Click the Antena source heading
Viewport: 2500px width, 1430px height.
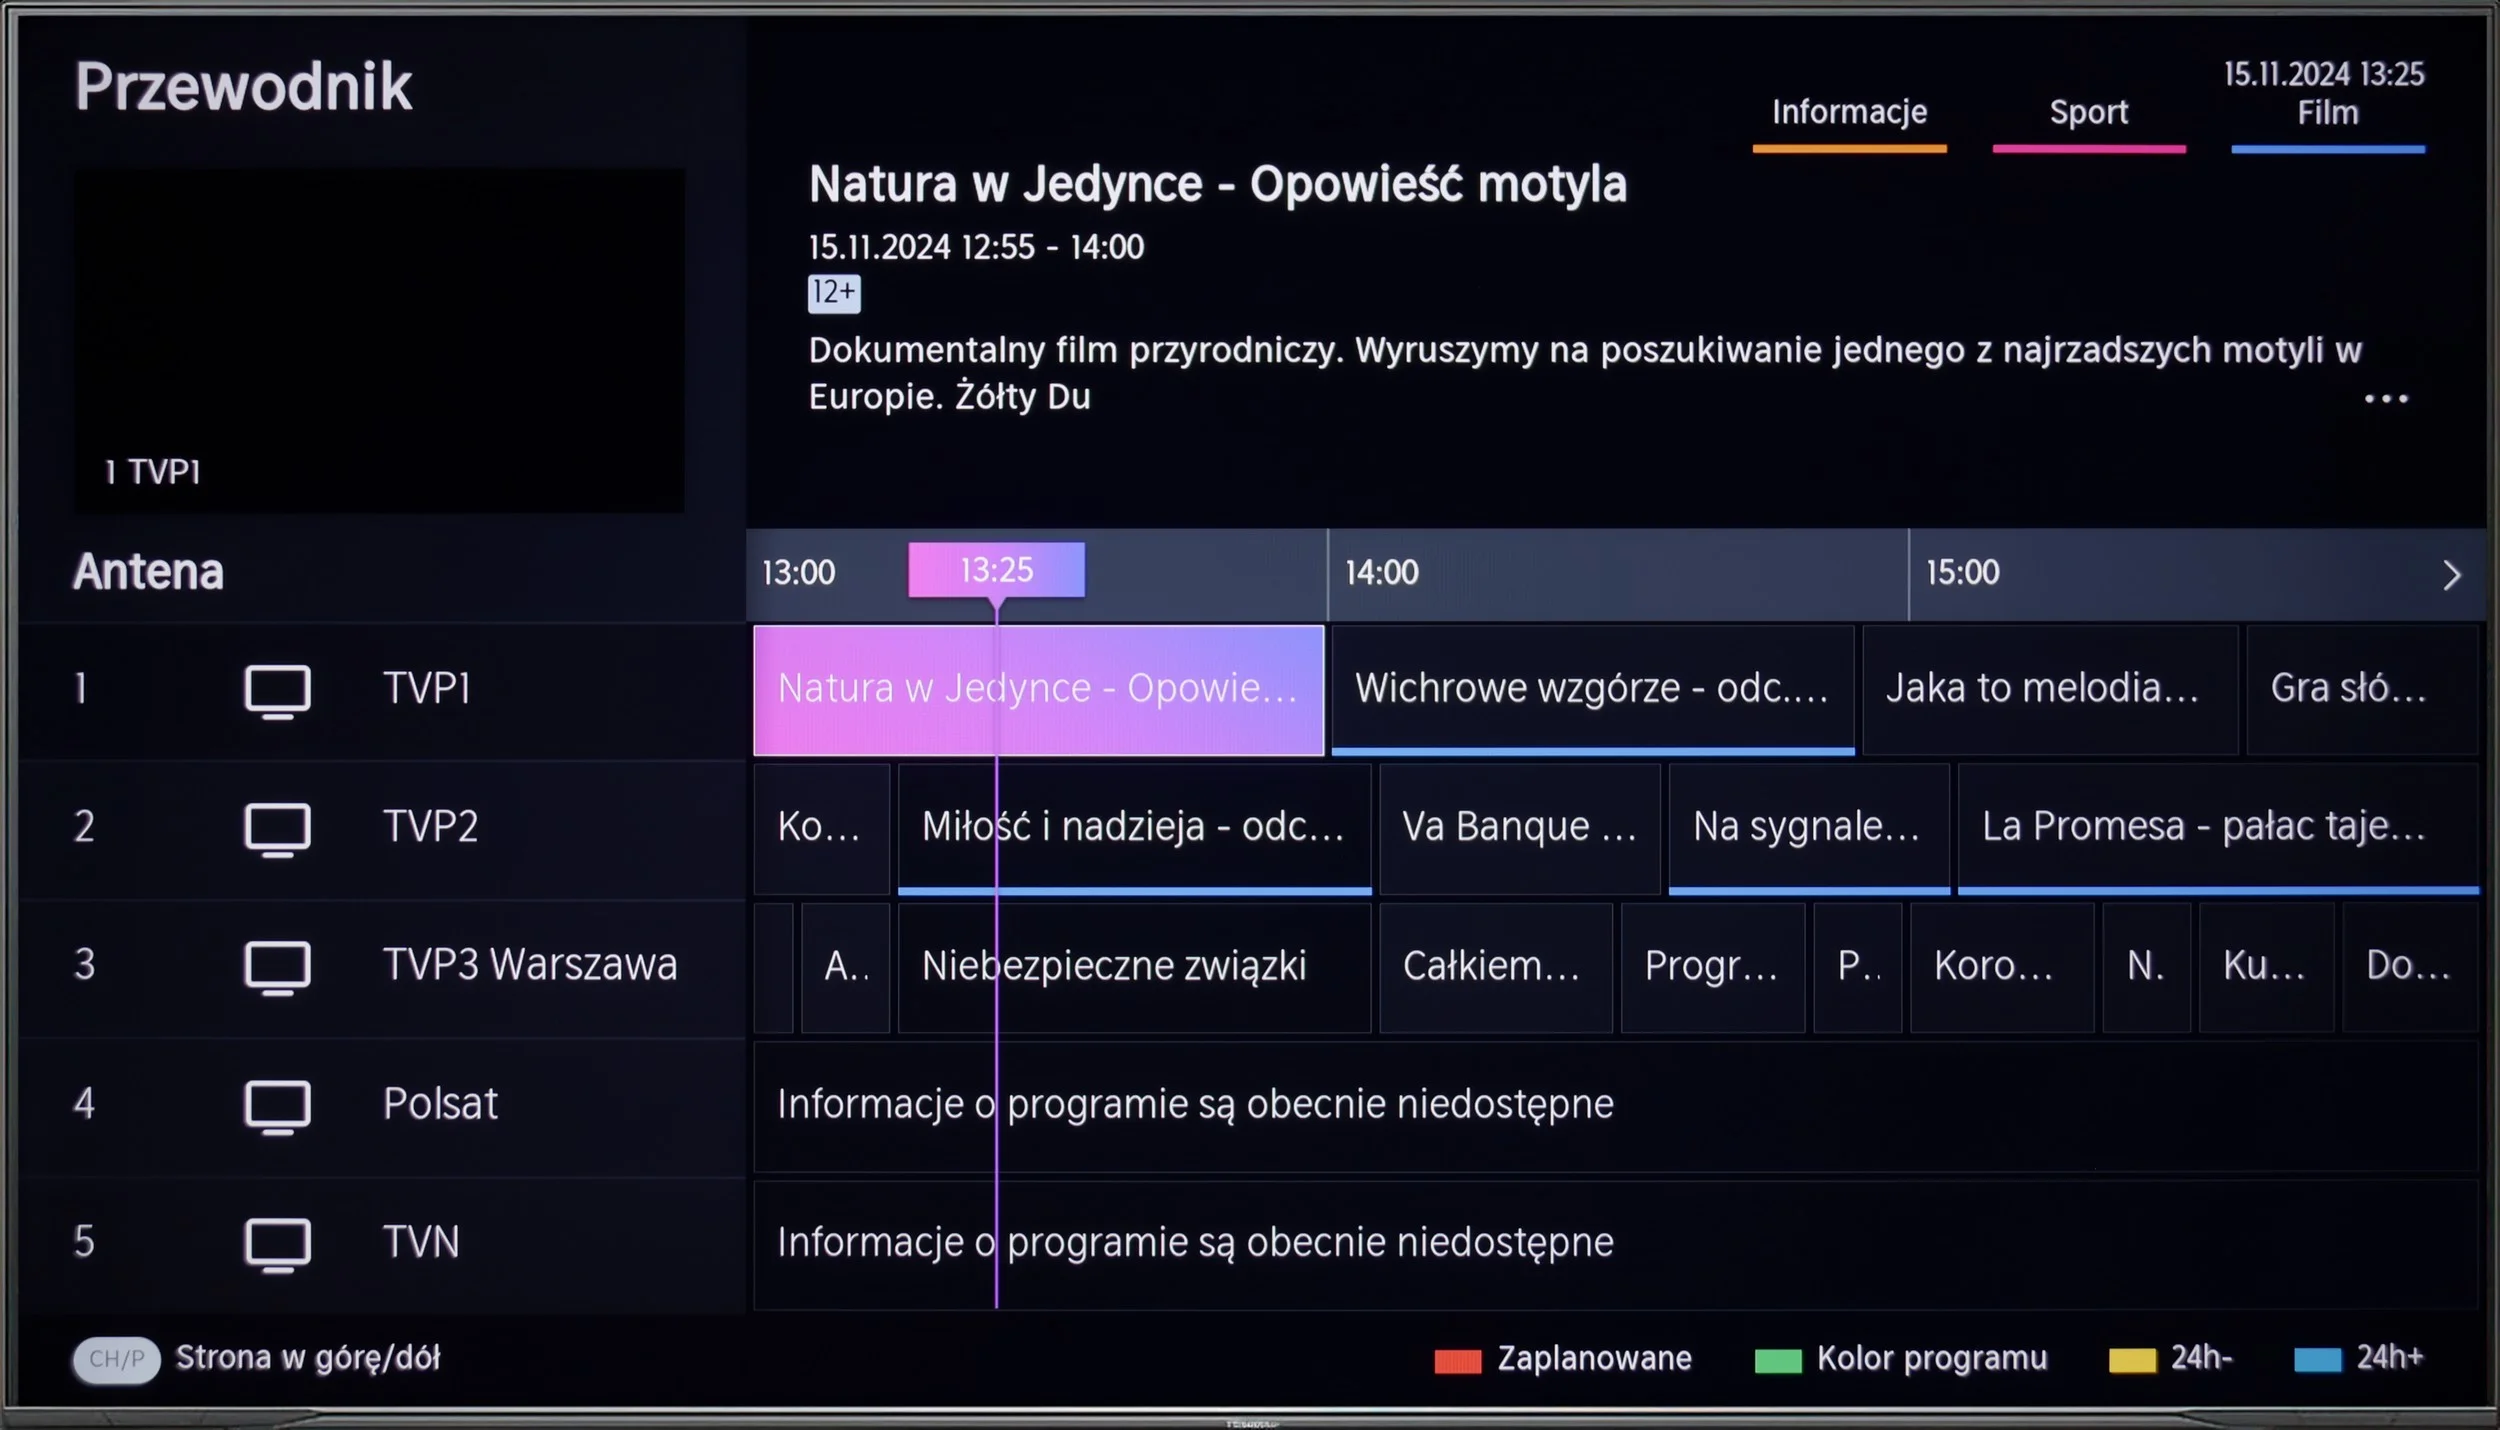coord(148,572)
